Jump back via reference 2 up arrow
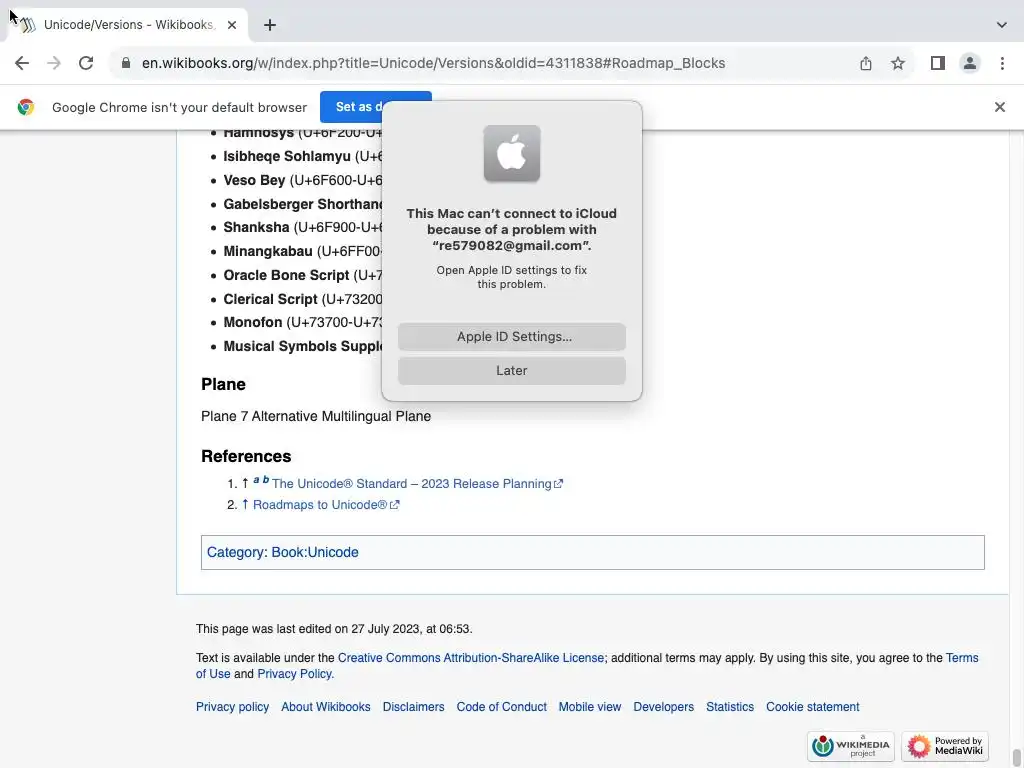1024x768 pixels. [x=245, y=504]
